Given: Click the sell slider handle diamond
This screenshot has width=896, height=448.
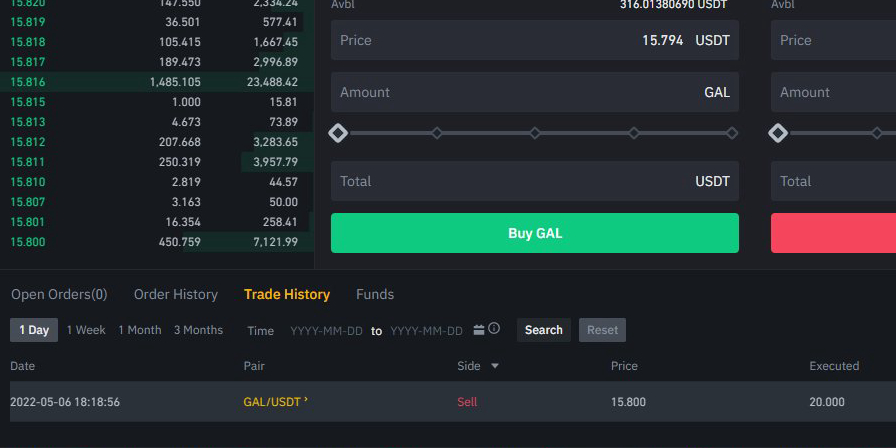Looking at the screenshot, I should tap(778, 133).
